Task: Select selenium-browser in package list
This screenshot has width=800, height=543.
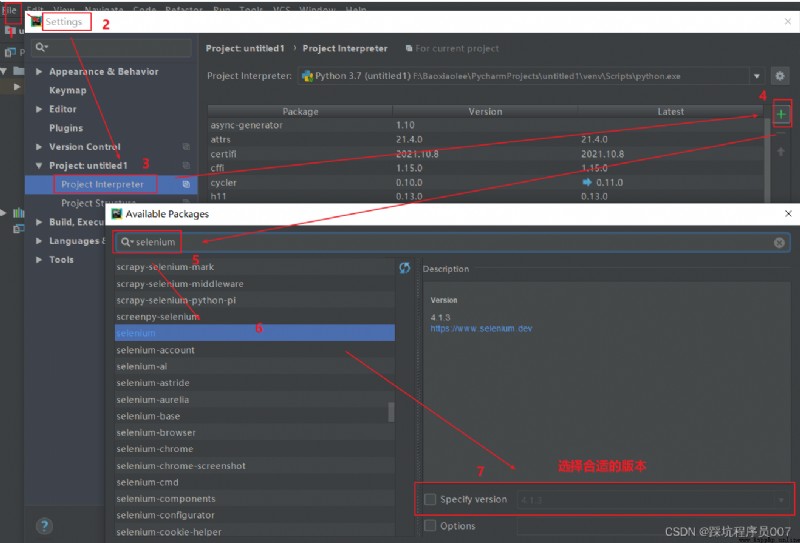Action: tap(255, 432)
